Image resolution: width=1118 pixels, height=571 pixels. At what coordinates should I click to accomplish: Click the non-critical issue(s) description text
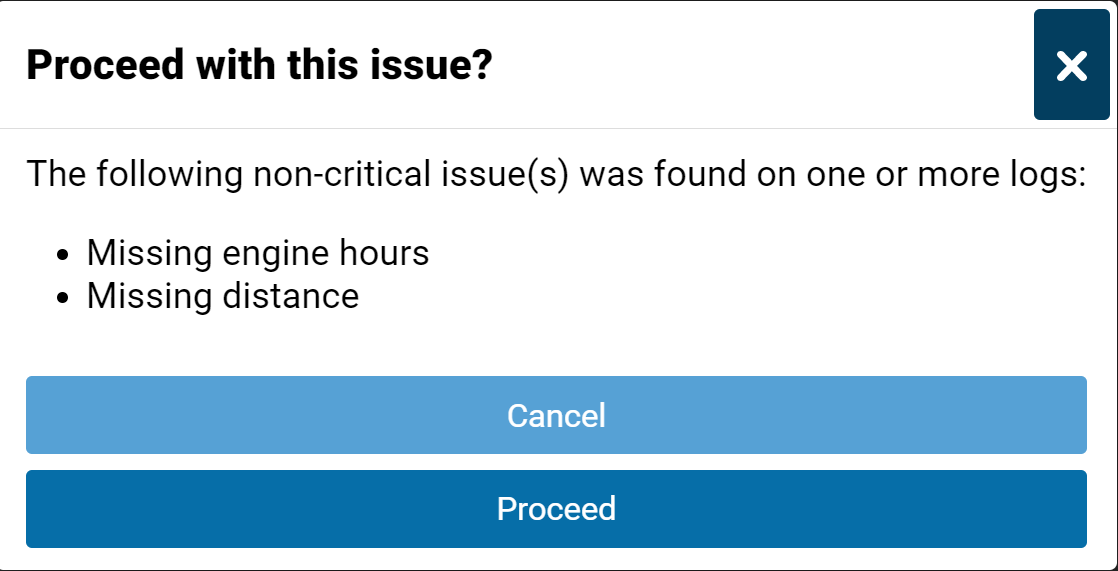pyautogui.click(x=556, y=174)
